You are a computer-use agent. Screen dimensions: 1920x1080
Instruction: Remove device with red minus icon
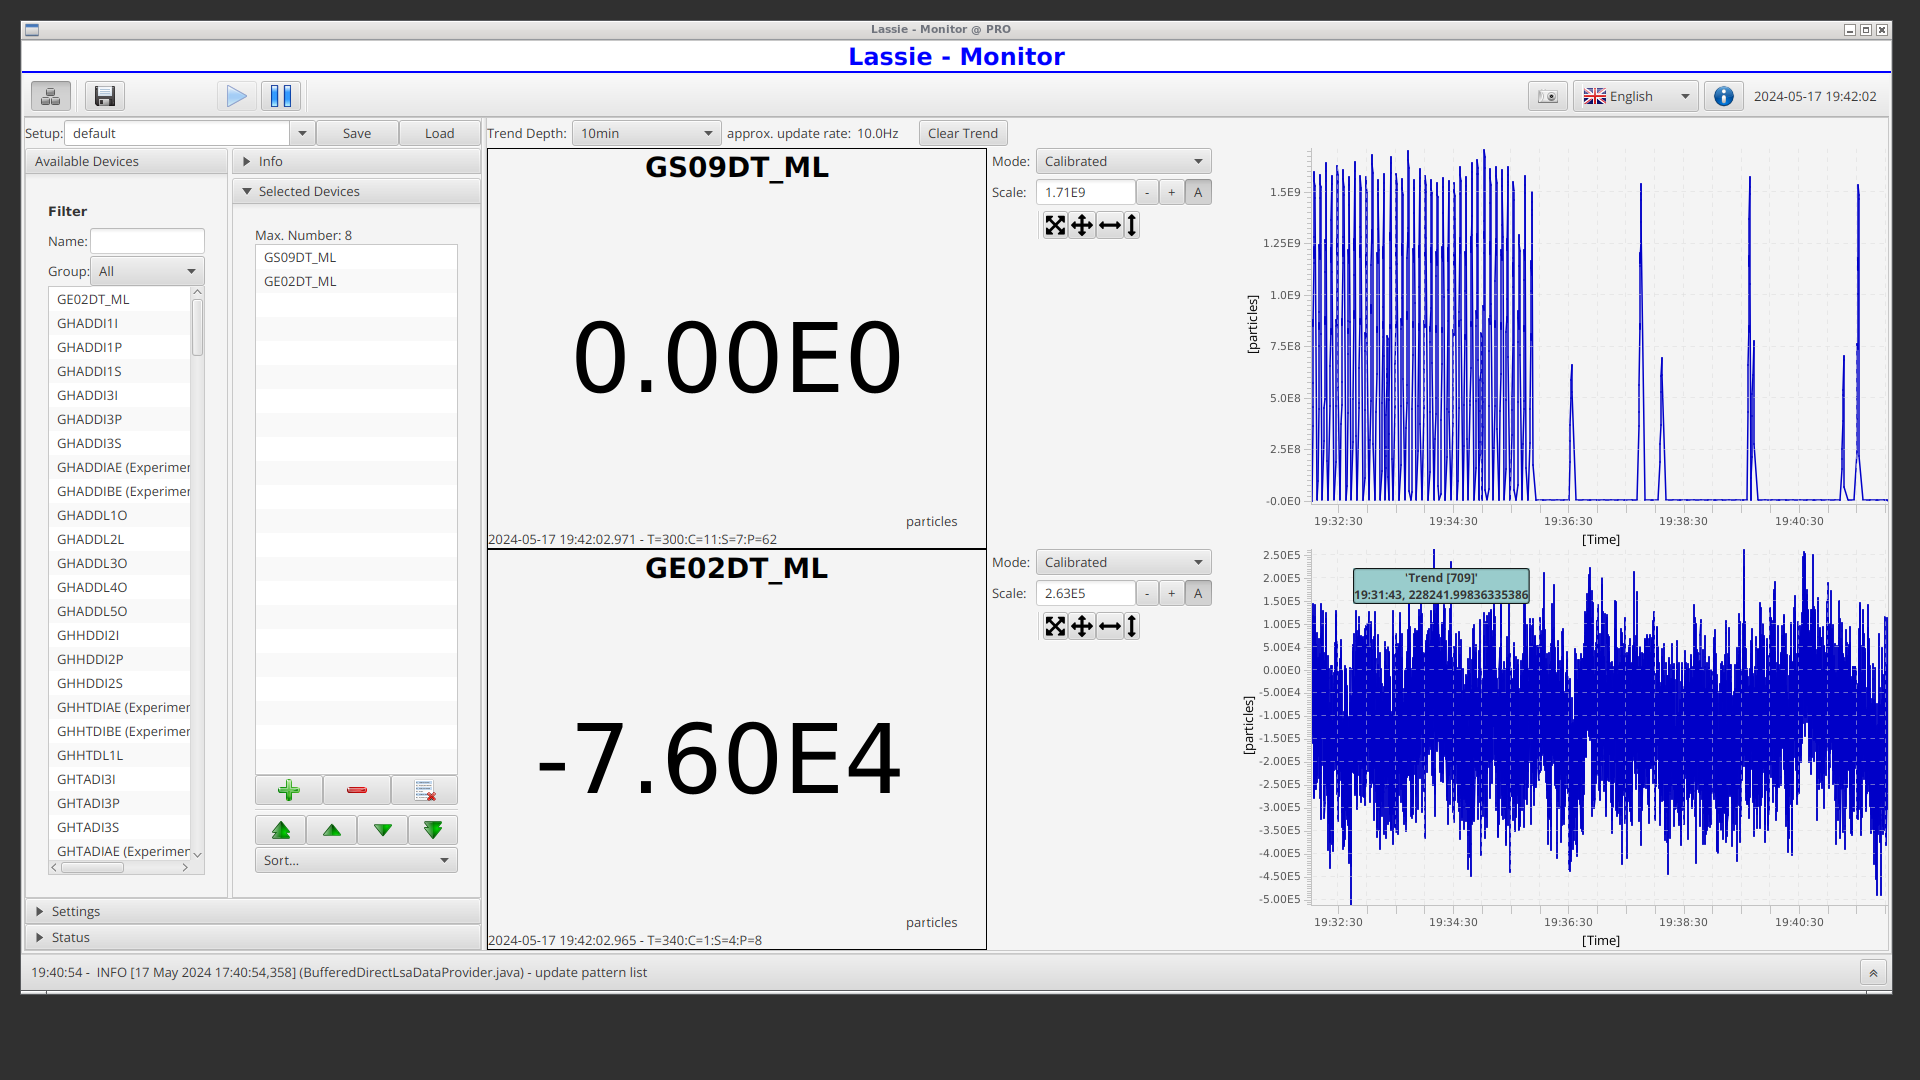356,790
